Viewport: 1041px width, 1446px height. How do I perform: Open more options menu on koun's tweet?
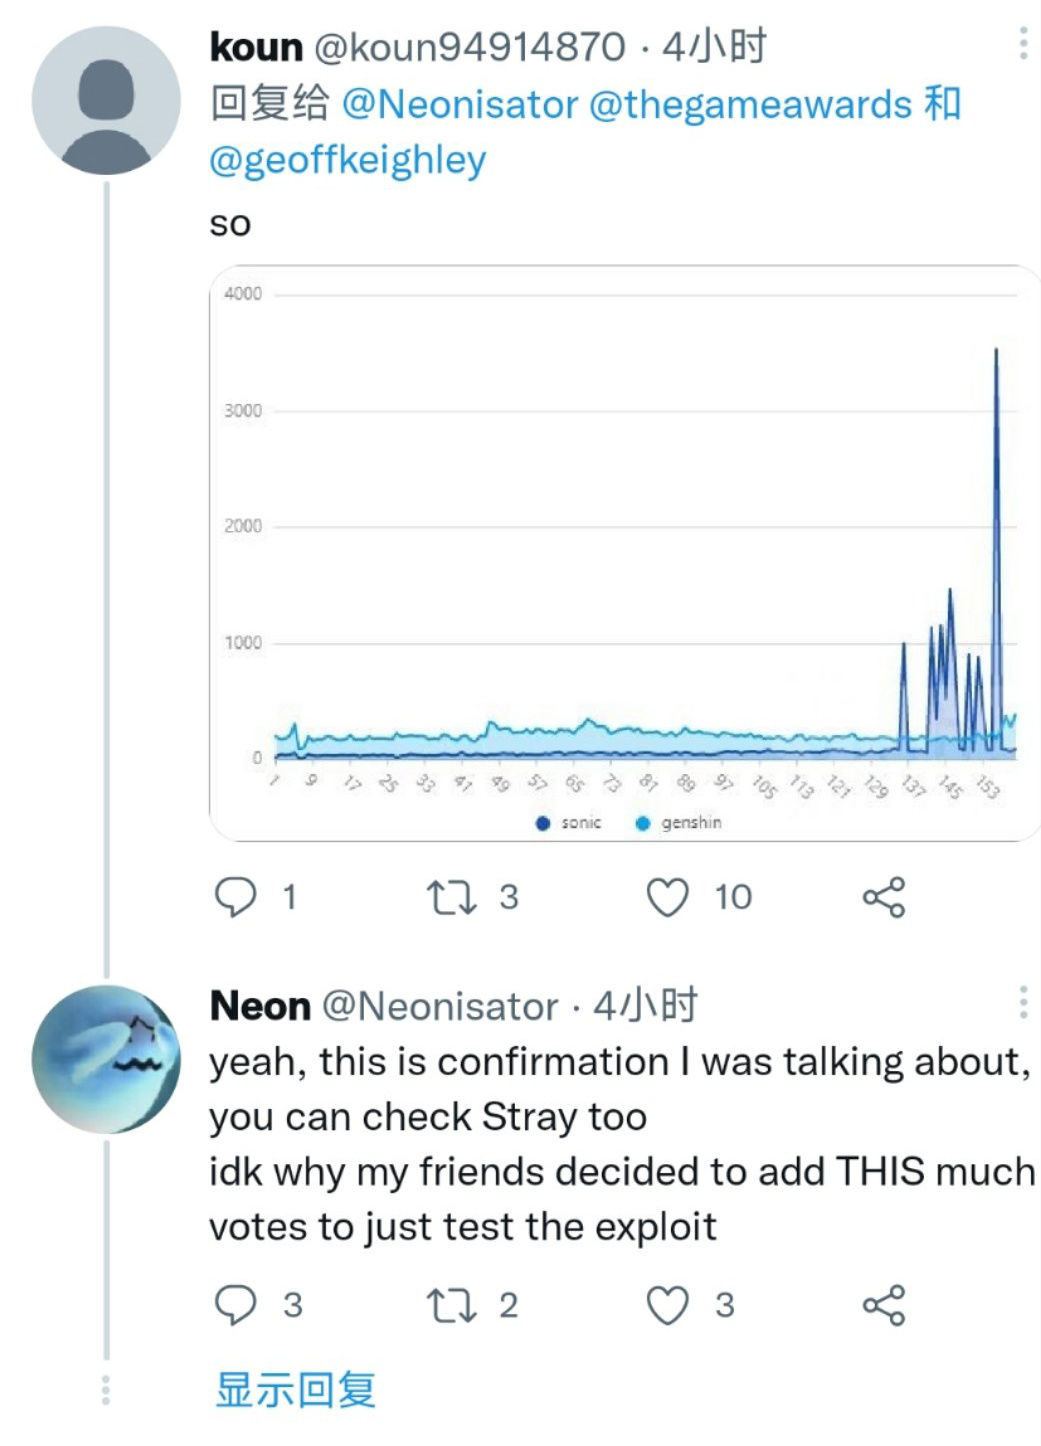tap(1023, 44)
